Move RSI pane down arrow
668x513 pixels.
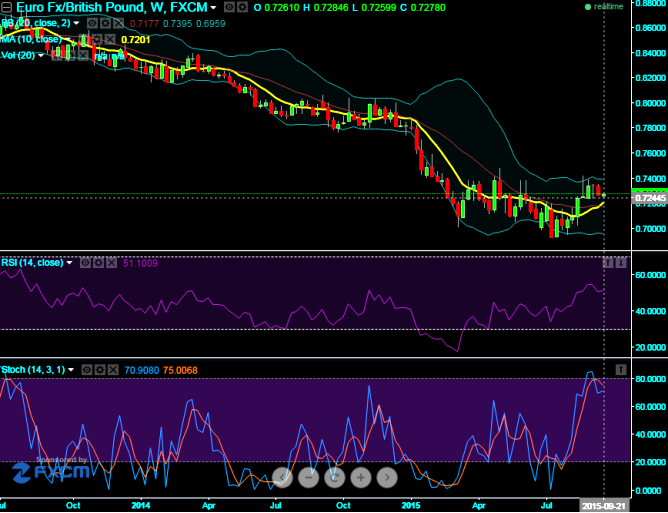[x=621, y=263]
